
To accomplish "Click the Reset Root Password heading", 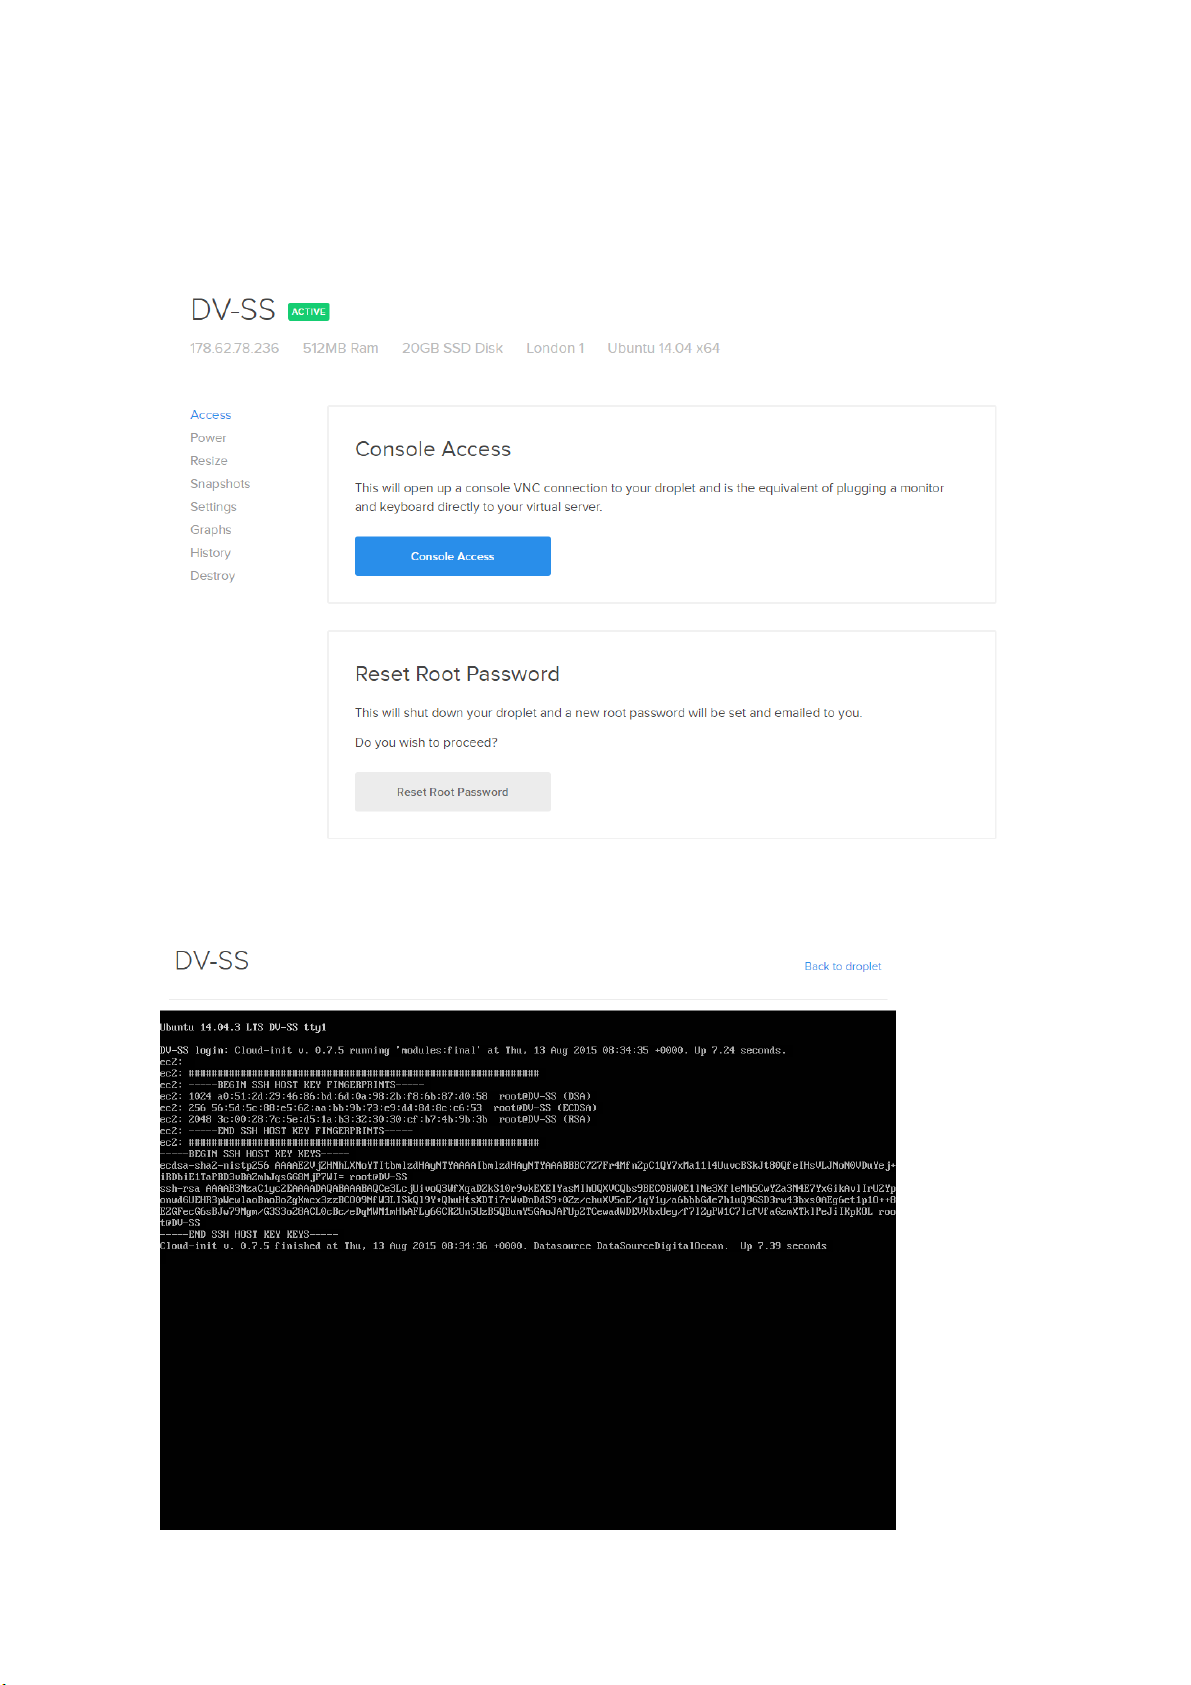I will pyautogui.click(x=457, y=674).
